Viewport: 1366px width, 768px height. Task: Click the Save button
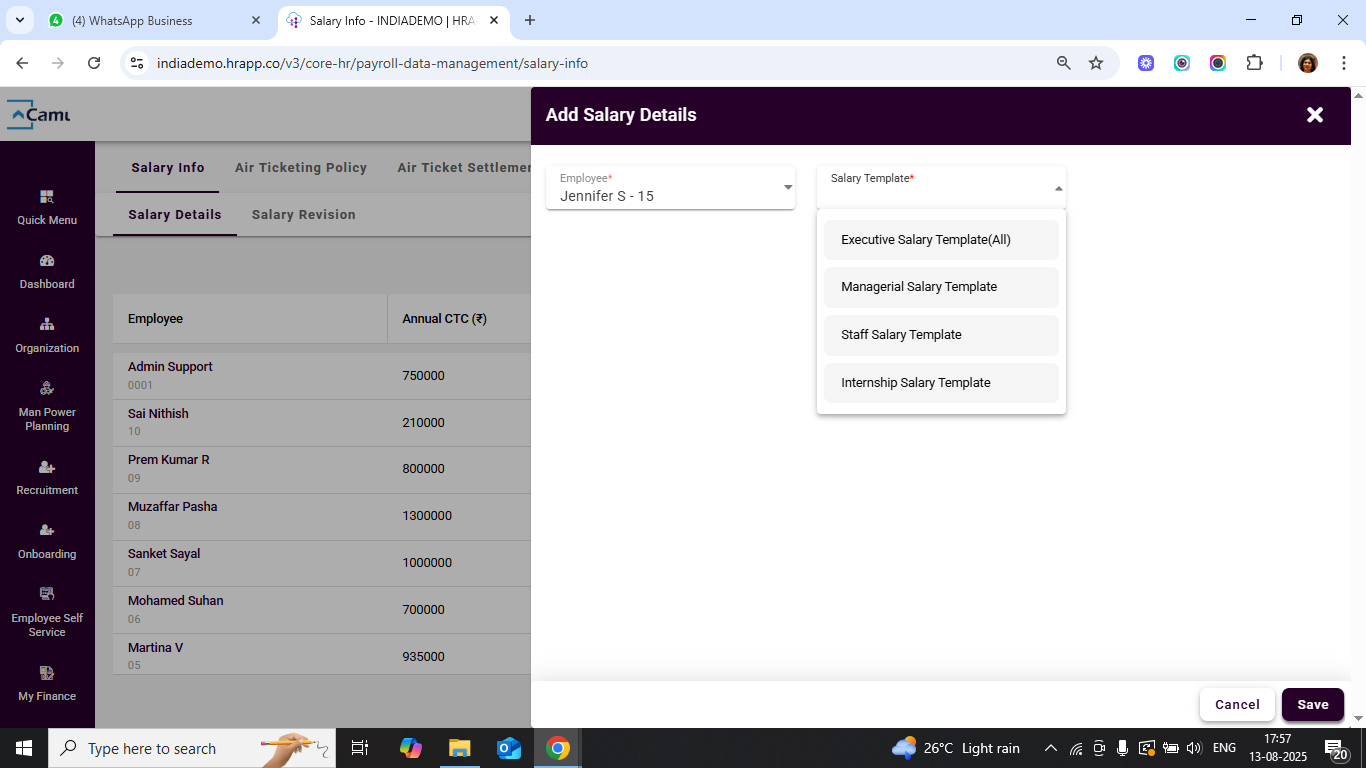[1312, 704]
